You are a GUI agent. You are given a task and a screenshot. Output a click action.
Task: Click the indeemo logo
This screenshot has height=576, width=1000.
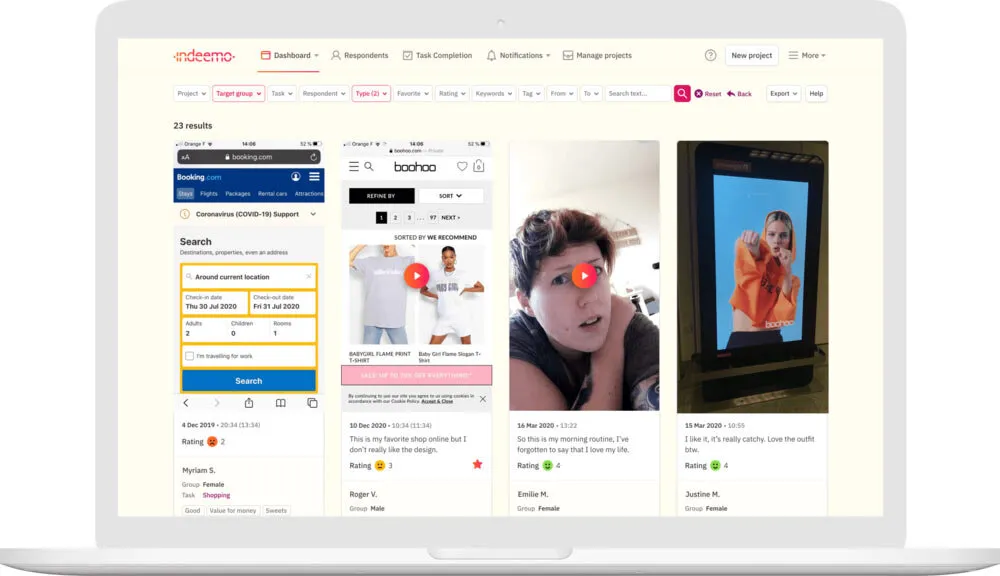pos(204,55)
